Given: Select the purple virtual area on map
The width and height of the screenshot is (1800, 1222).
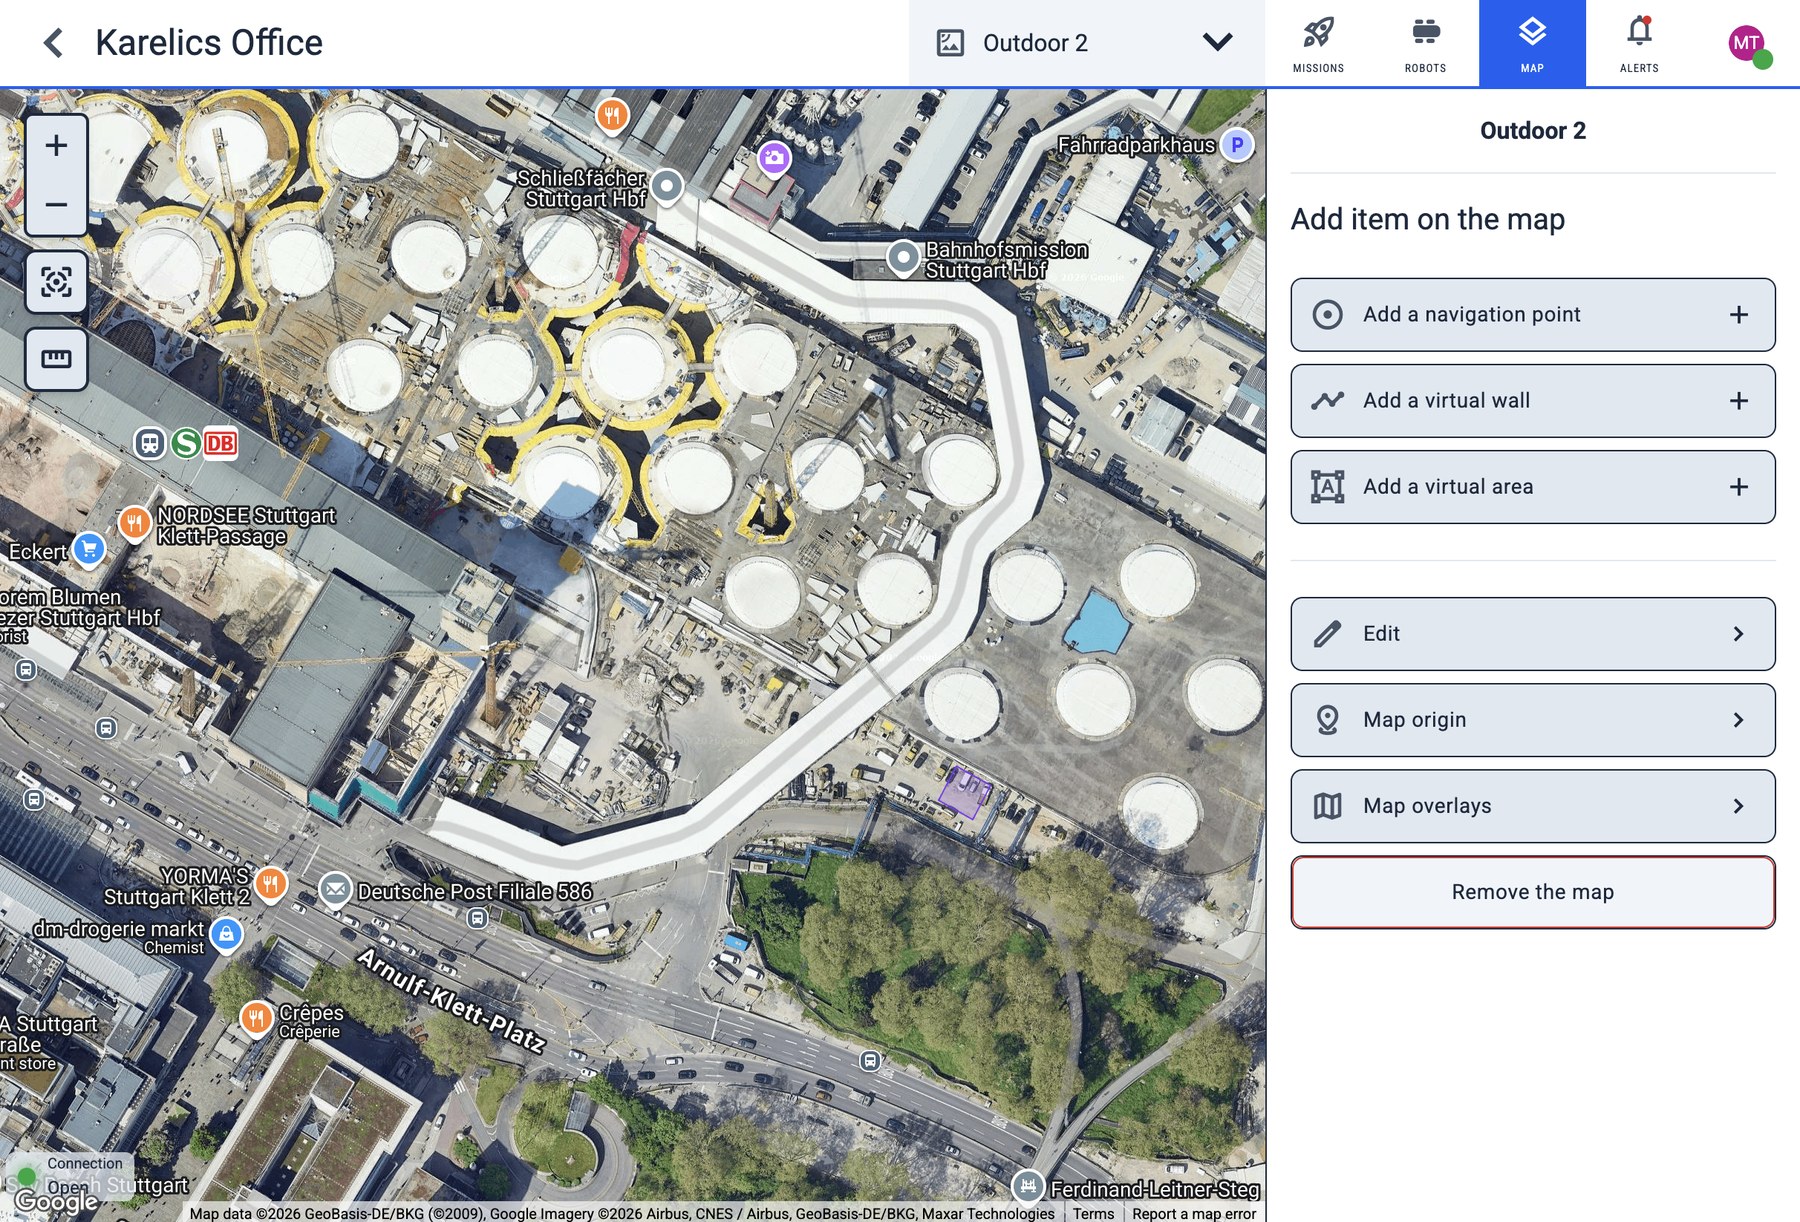Looking at the screenshot, I should pos(964,792).
